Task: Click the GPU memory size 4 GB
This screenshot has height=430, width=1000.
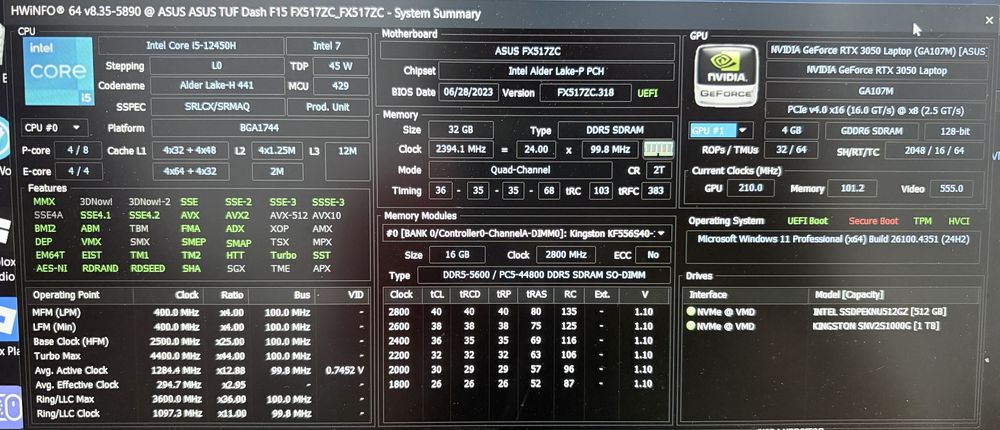Action: (791, 131)
